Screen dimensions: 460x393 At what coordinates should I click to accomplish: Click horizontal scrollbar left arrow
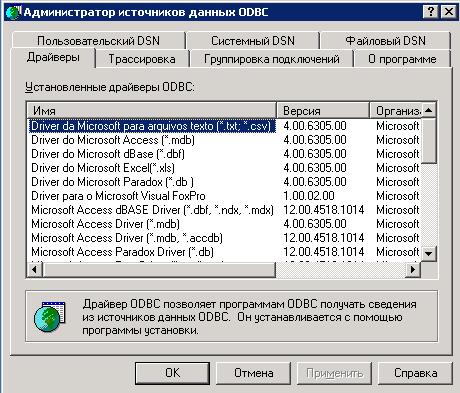click(x=35, y=269)
